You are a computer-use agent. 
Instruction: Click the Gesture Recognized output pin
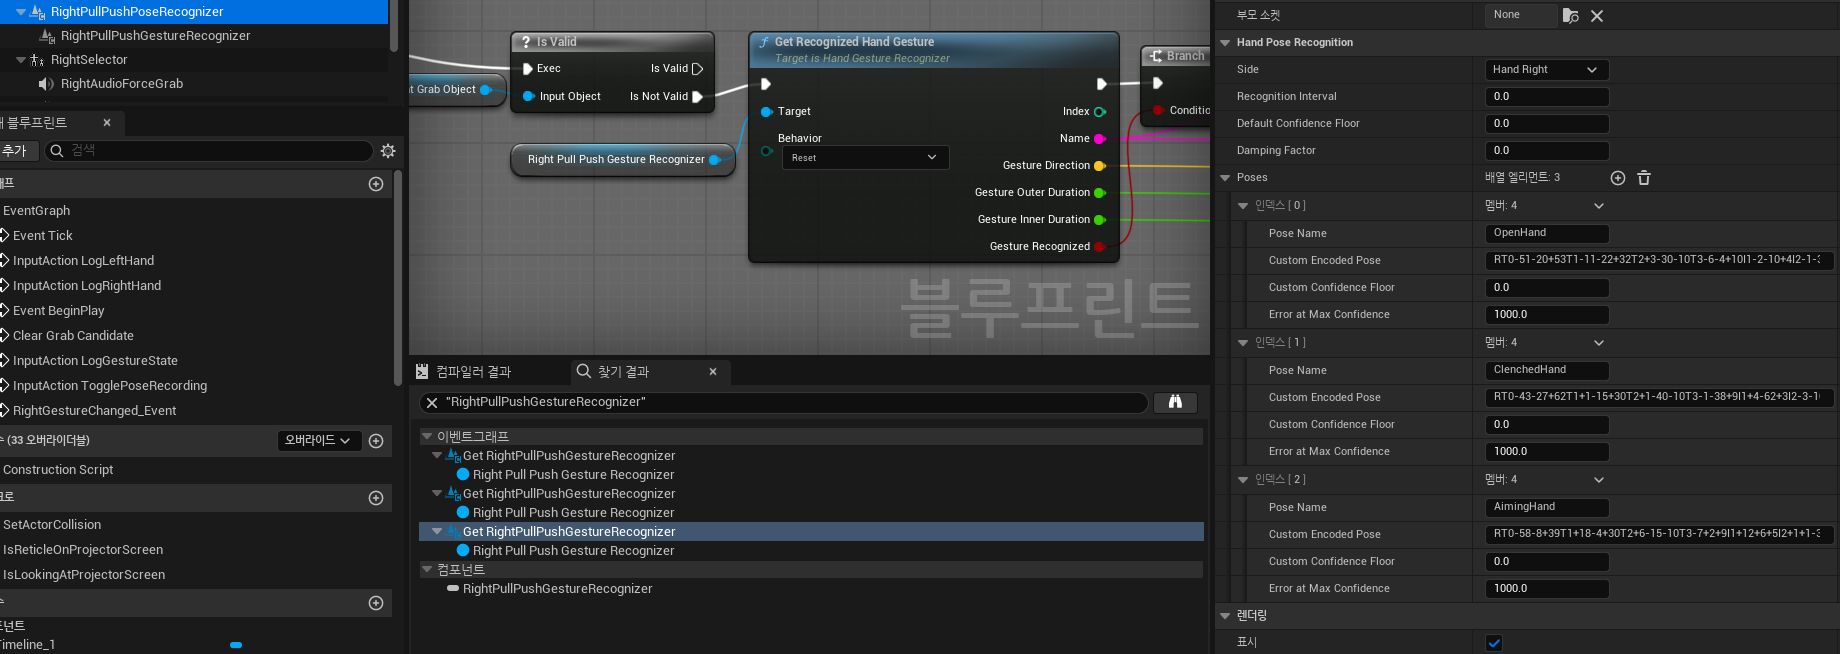coord(1100,247)
